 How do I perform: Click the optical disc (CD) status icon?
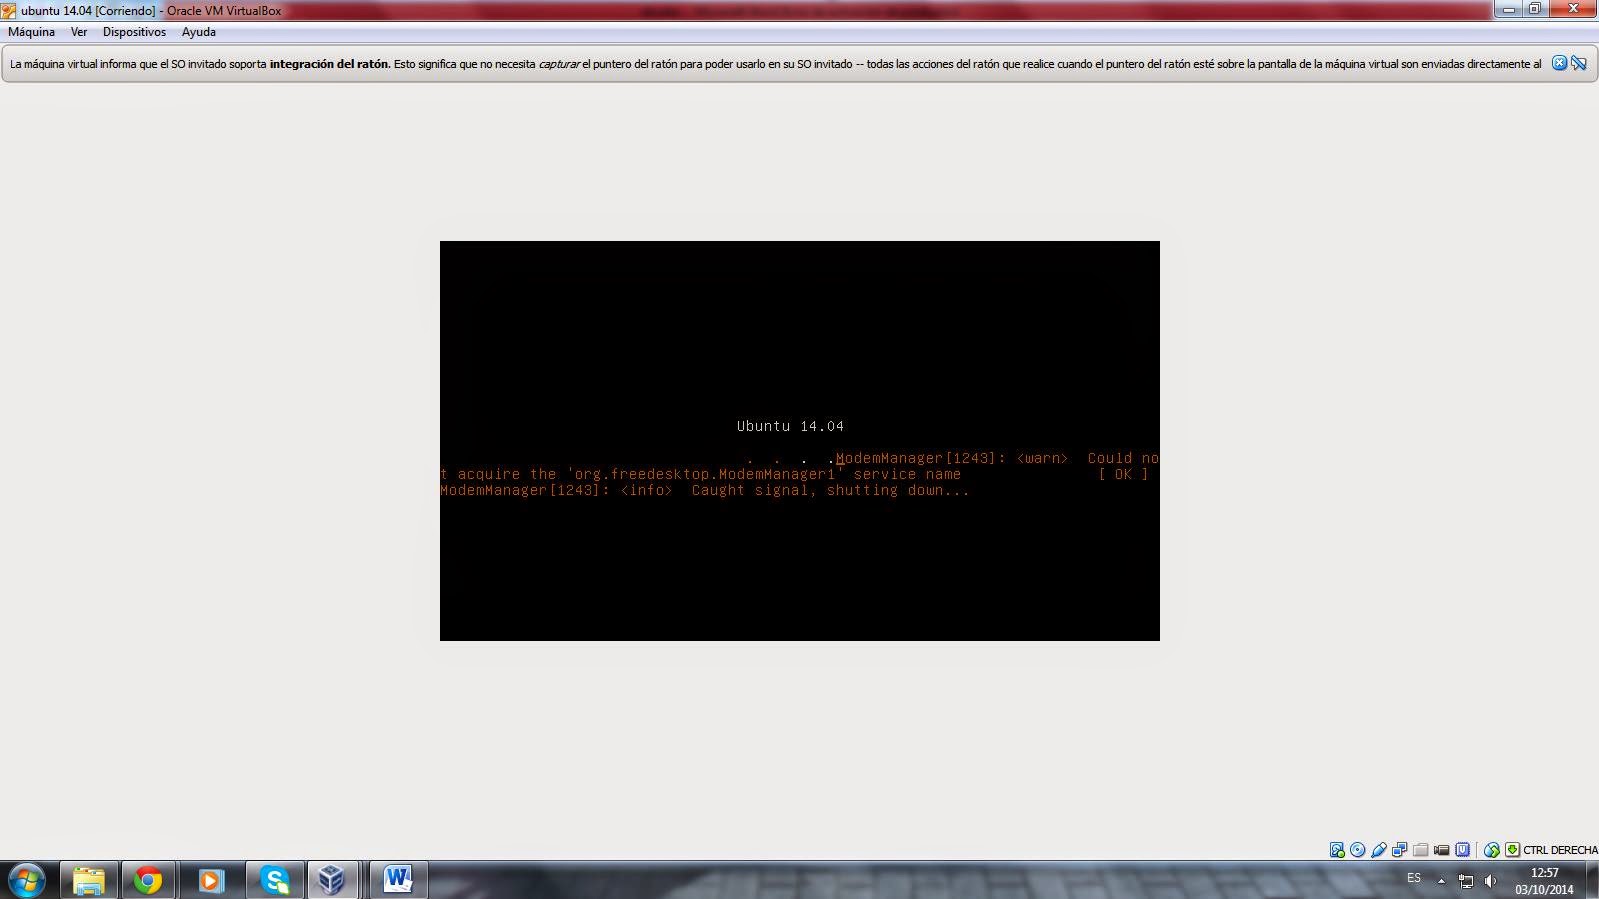coord(1358,850)
